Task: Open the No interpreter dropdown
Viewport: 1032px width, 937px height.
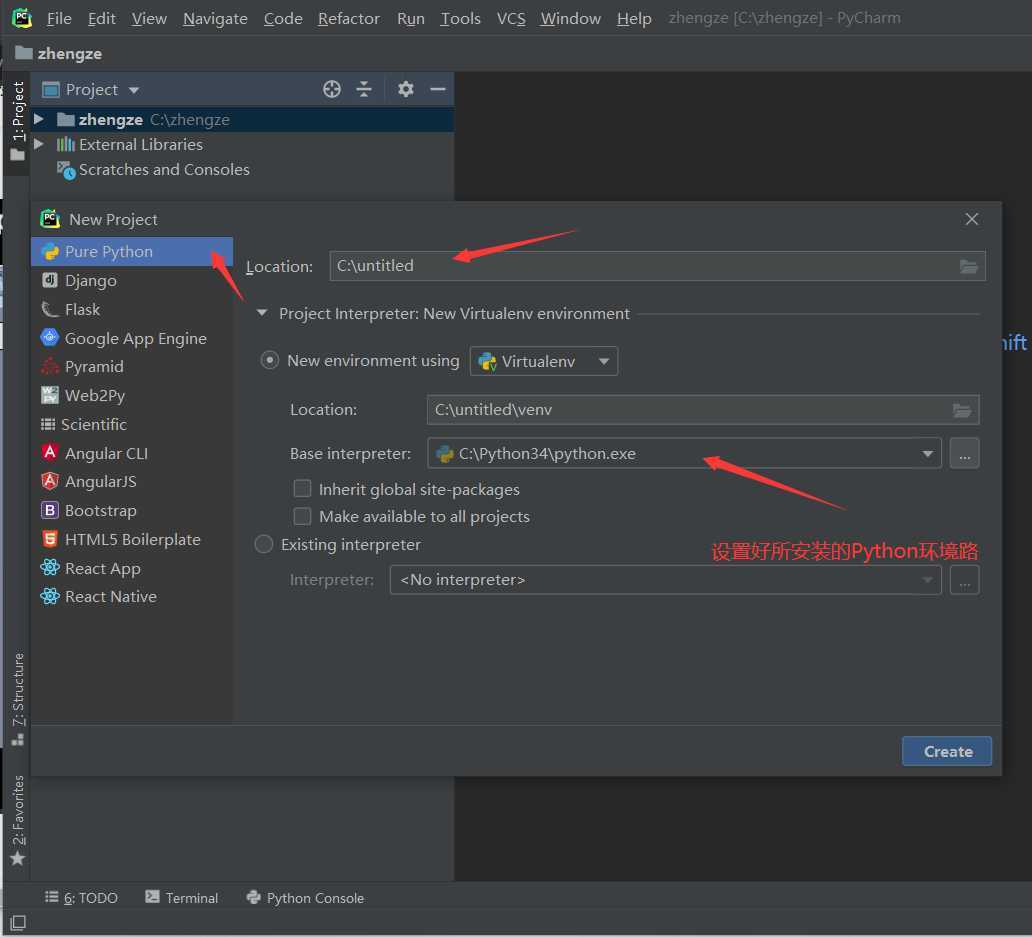Action: 665,580
